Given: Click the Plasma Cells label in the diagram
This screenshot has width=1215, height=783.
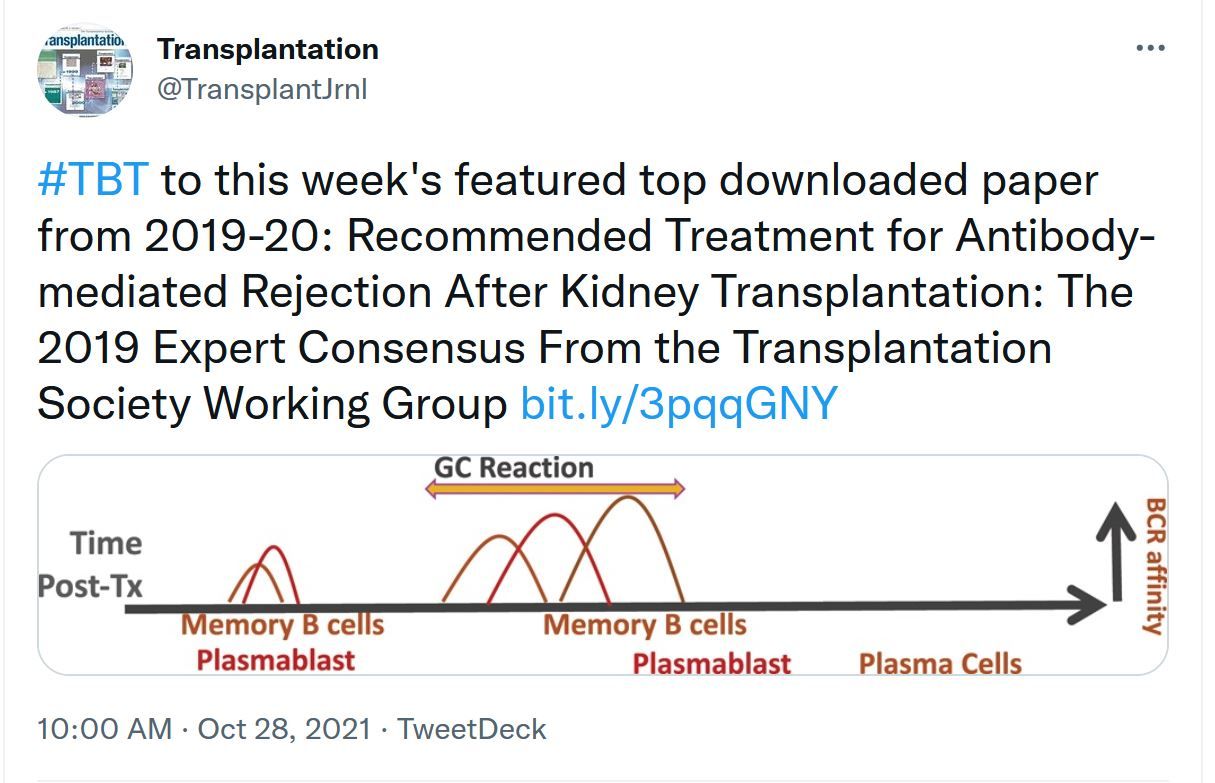Looking at the screenshot, I should [x=940, y=663].
